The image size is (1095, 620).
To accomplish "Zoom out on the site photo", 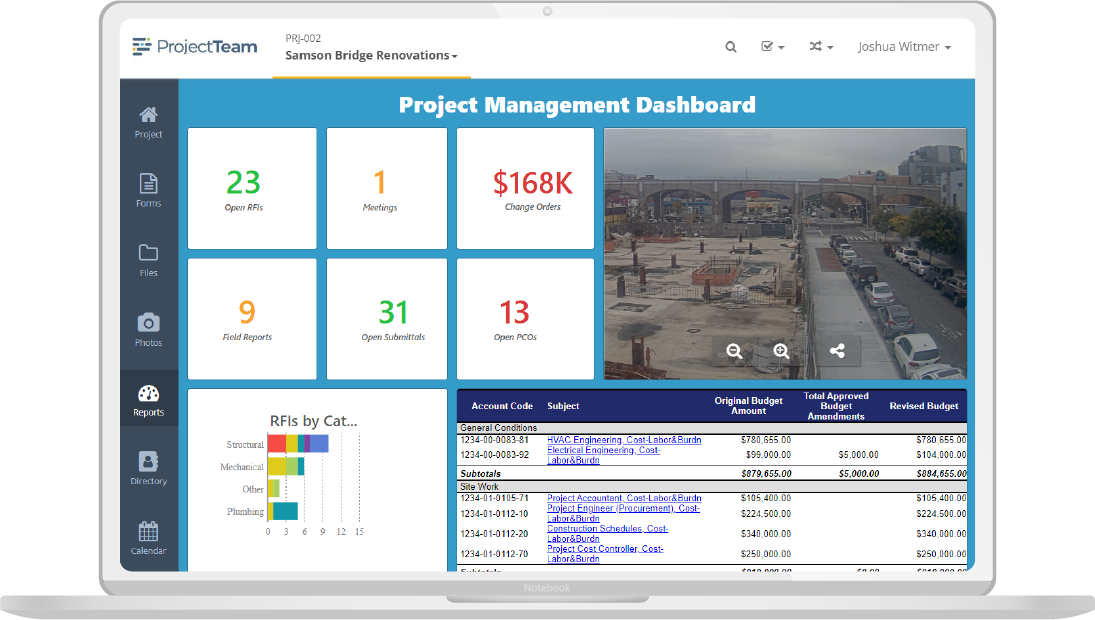I will point(734,350).
